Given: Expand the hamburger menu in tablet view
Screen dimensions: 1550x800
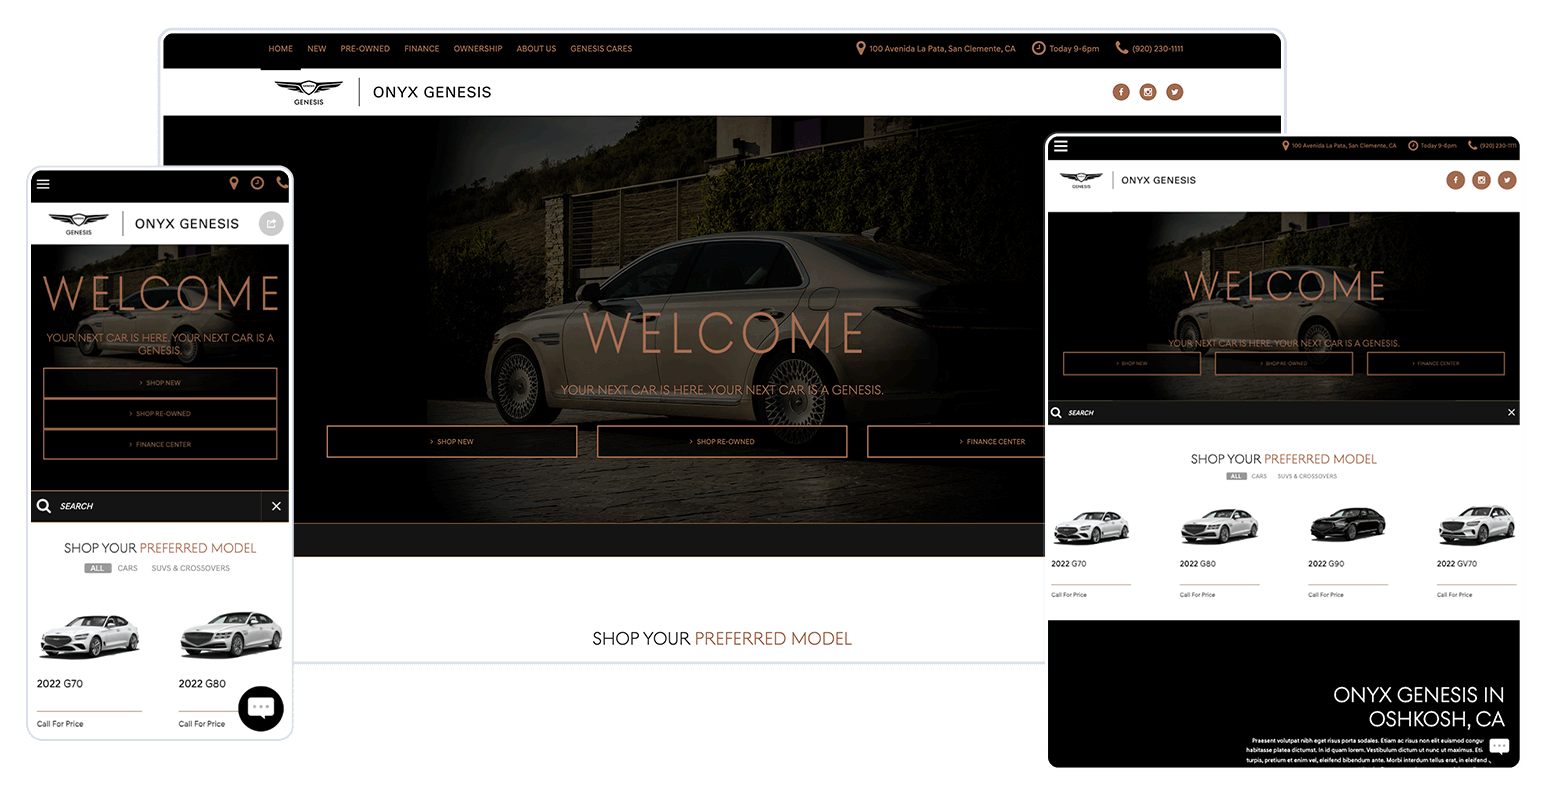Looking at the screenshot, I should pyautogui.click(x=1061, y=146).
